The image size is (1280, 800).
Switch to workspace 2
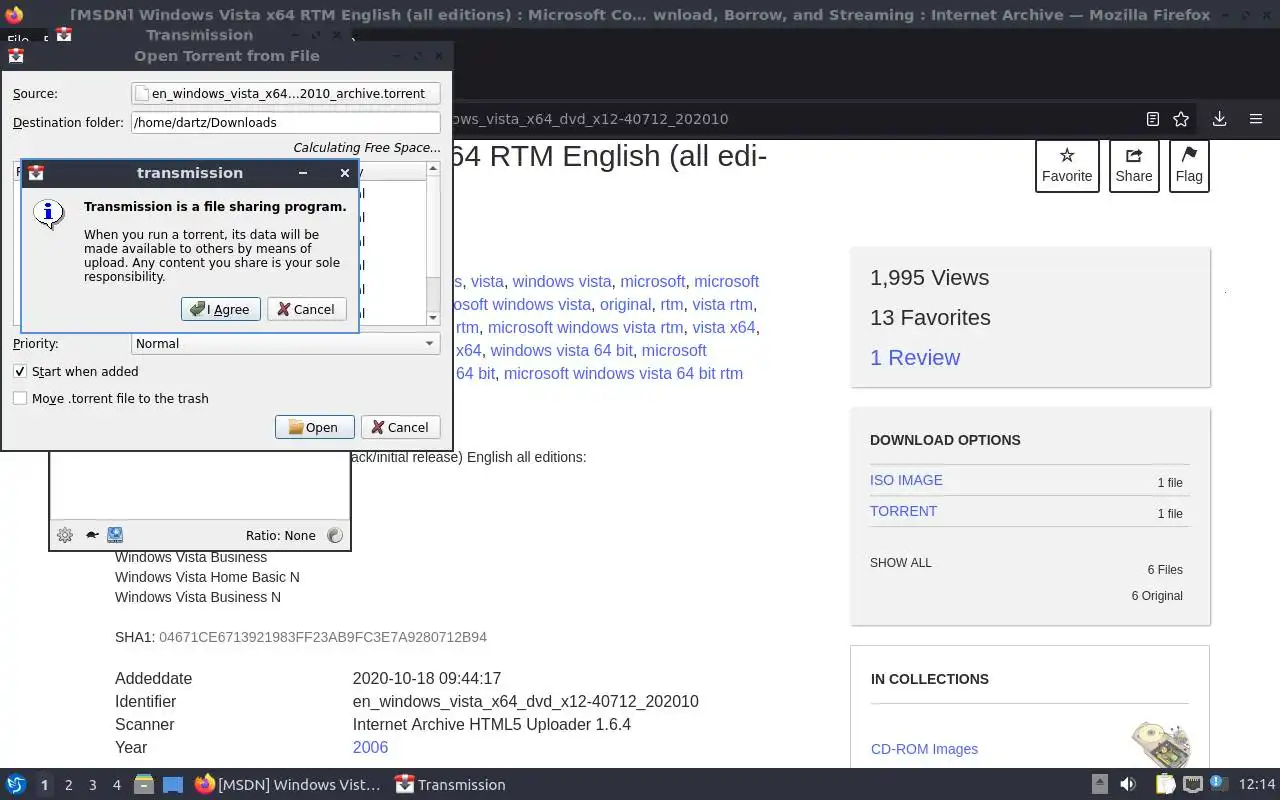coord(68,785)
